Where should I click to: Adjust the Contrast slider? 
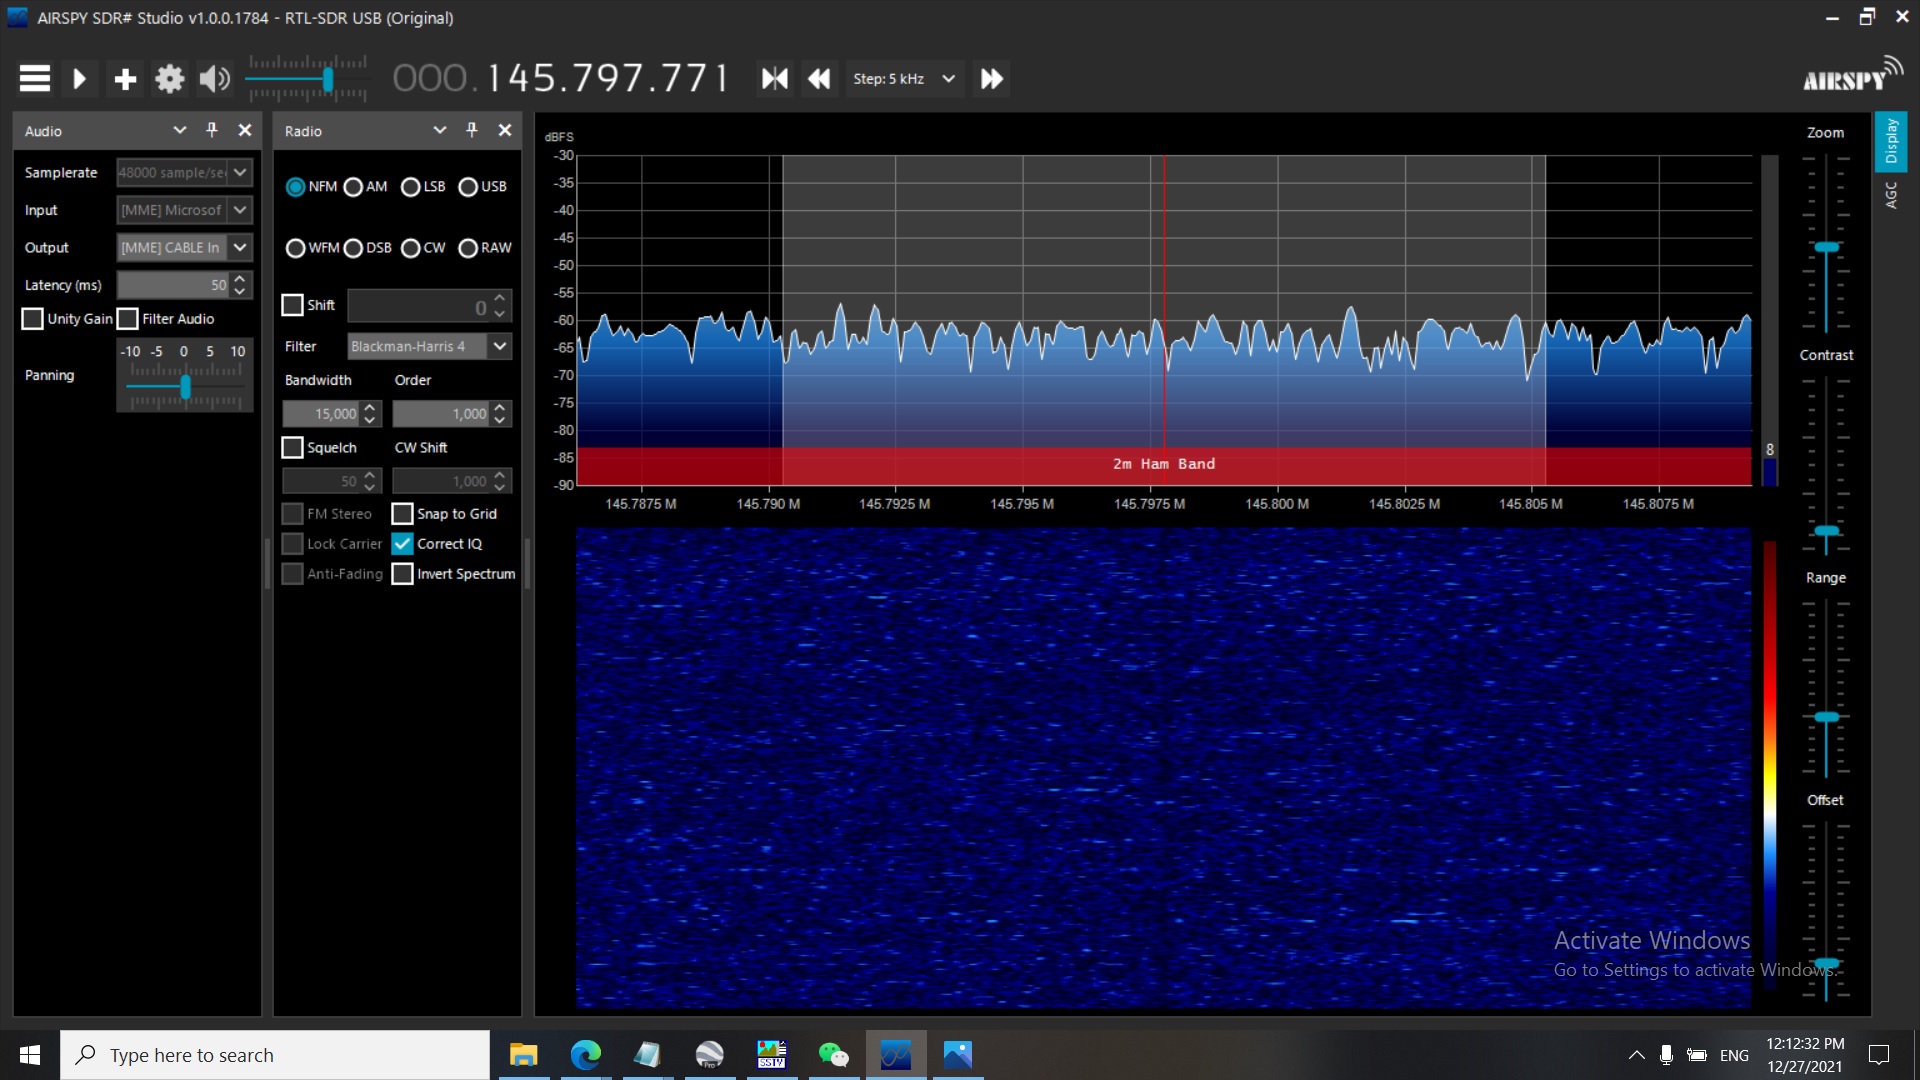click(1826, 530)
